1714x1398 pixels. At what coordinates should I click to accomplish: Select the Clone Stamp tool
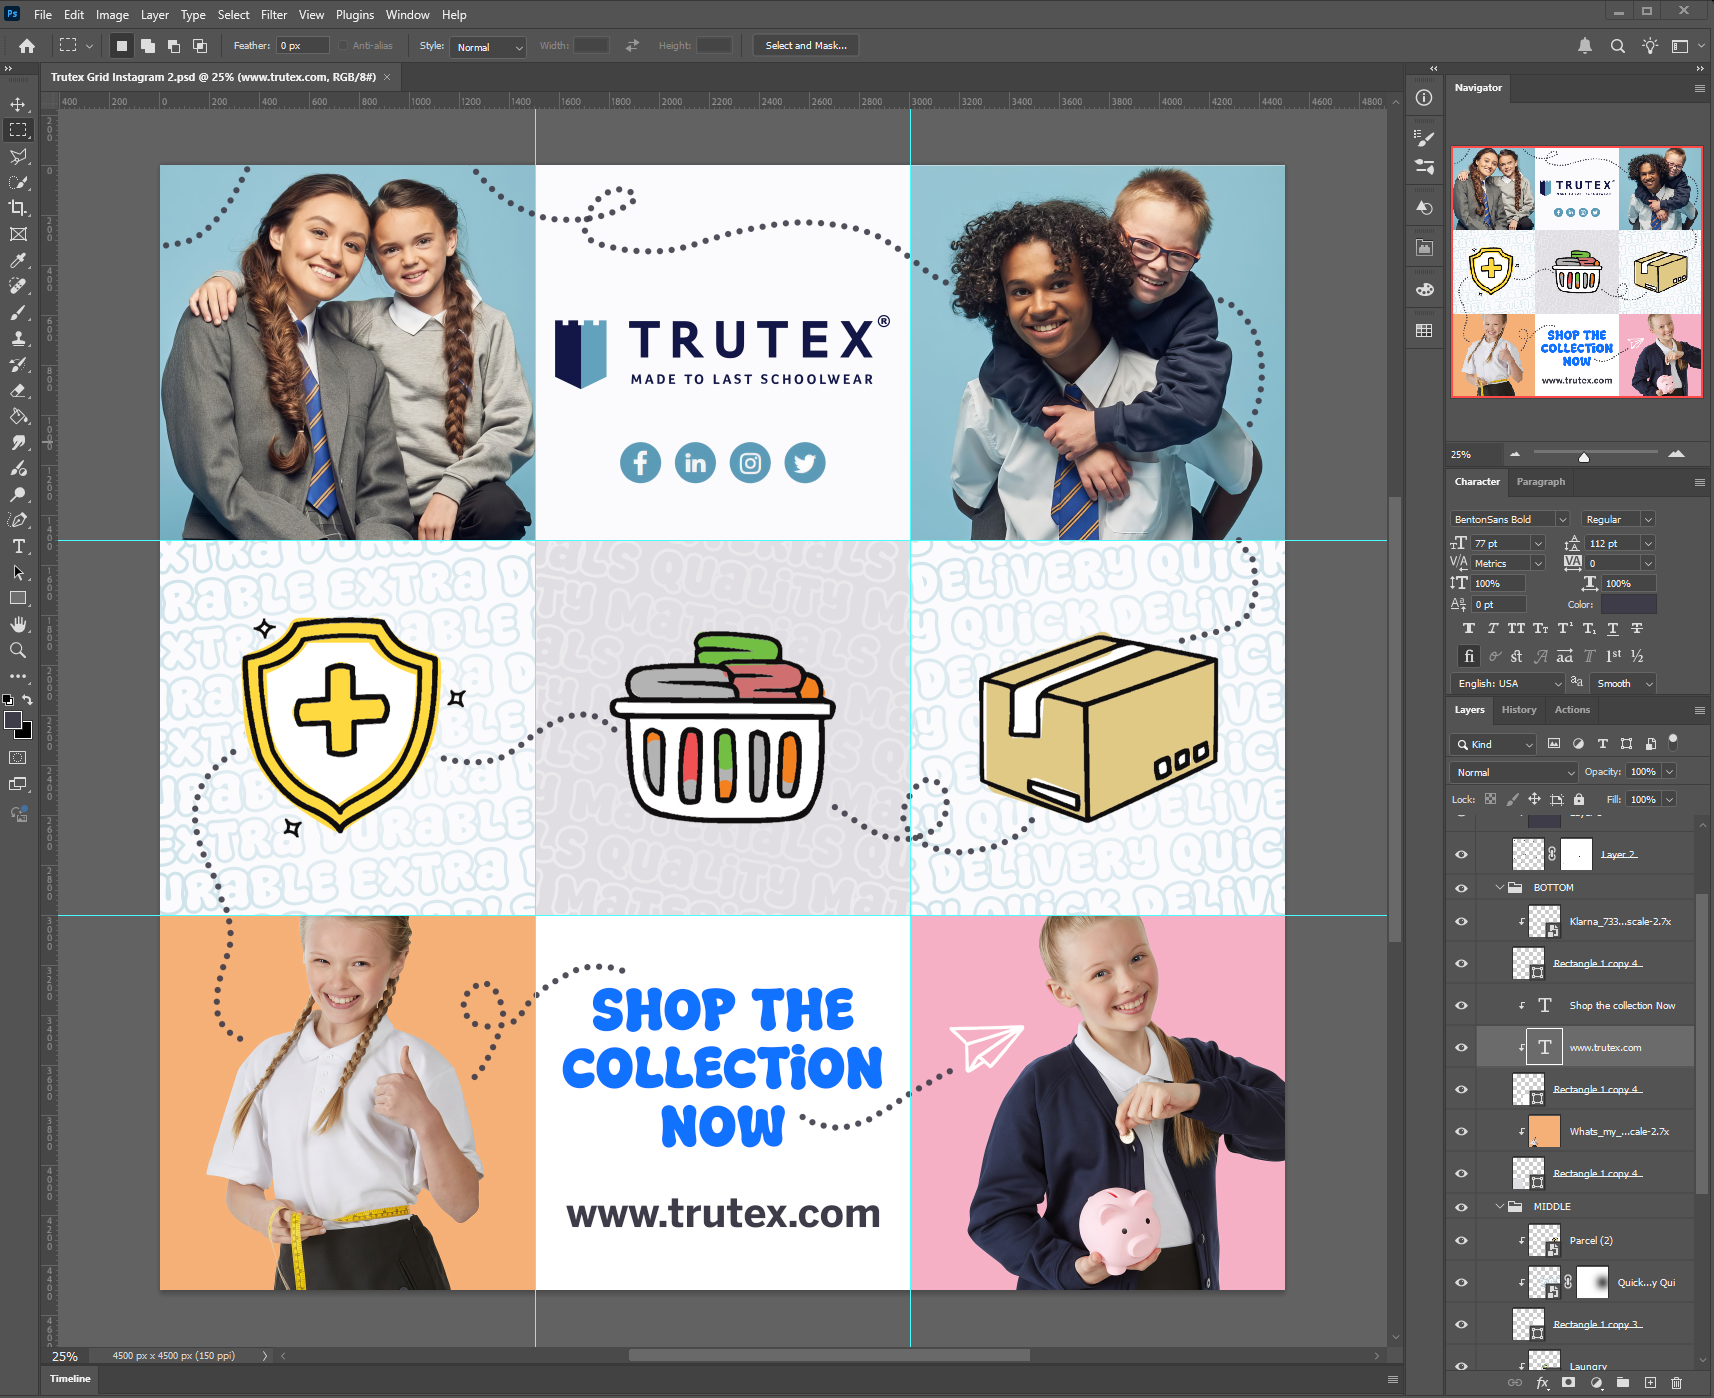click(x=18, y=338)
